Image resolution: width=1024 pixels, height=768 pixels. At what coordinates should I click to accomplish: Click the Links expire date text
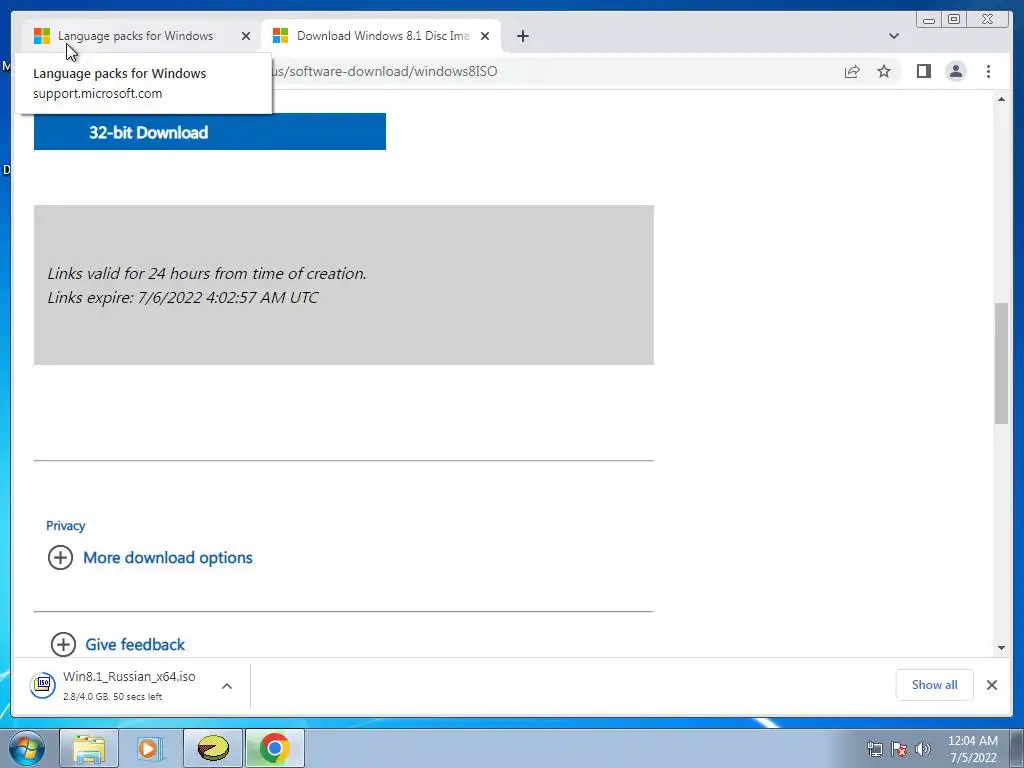(x=183, y=298)
